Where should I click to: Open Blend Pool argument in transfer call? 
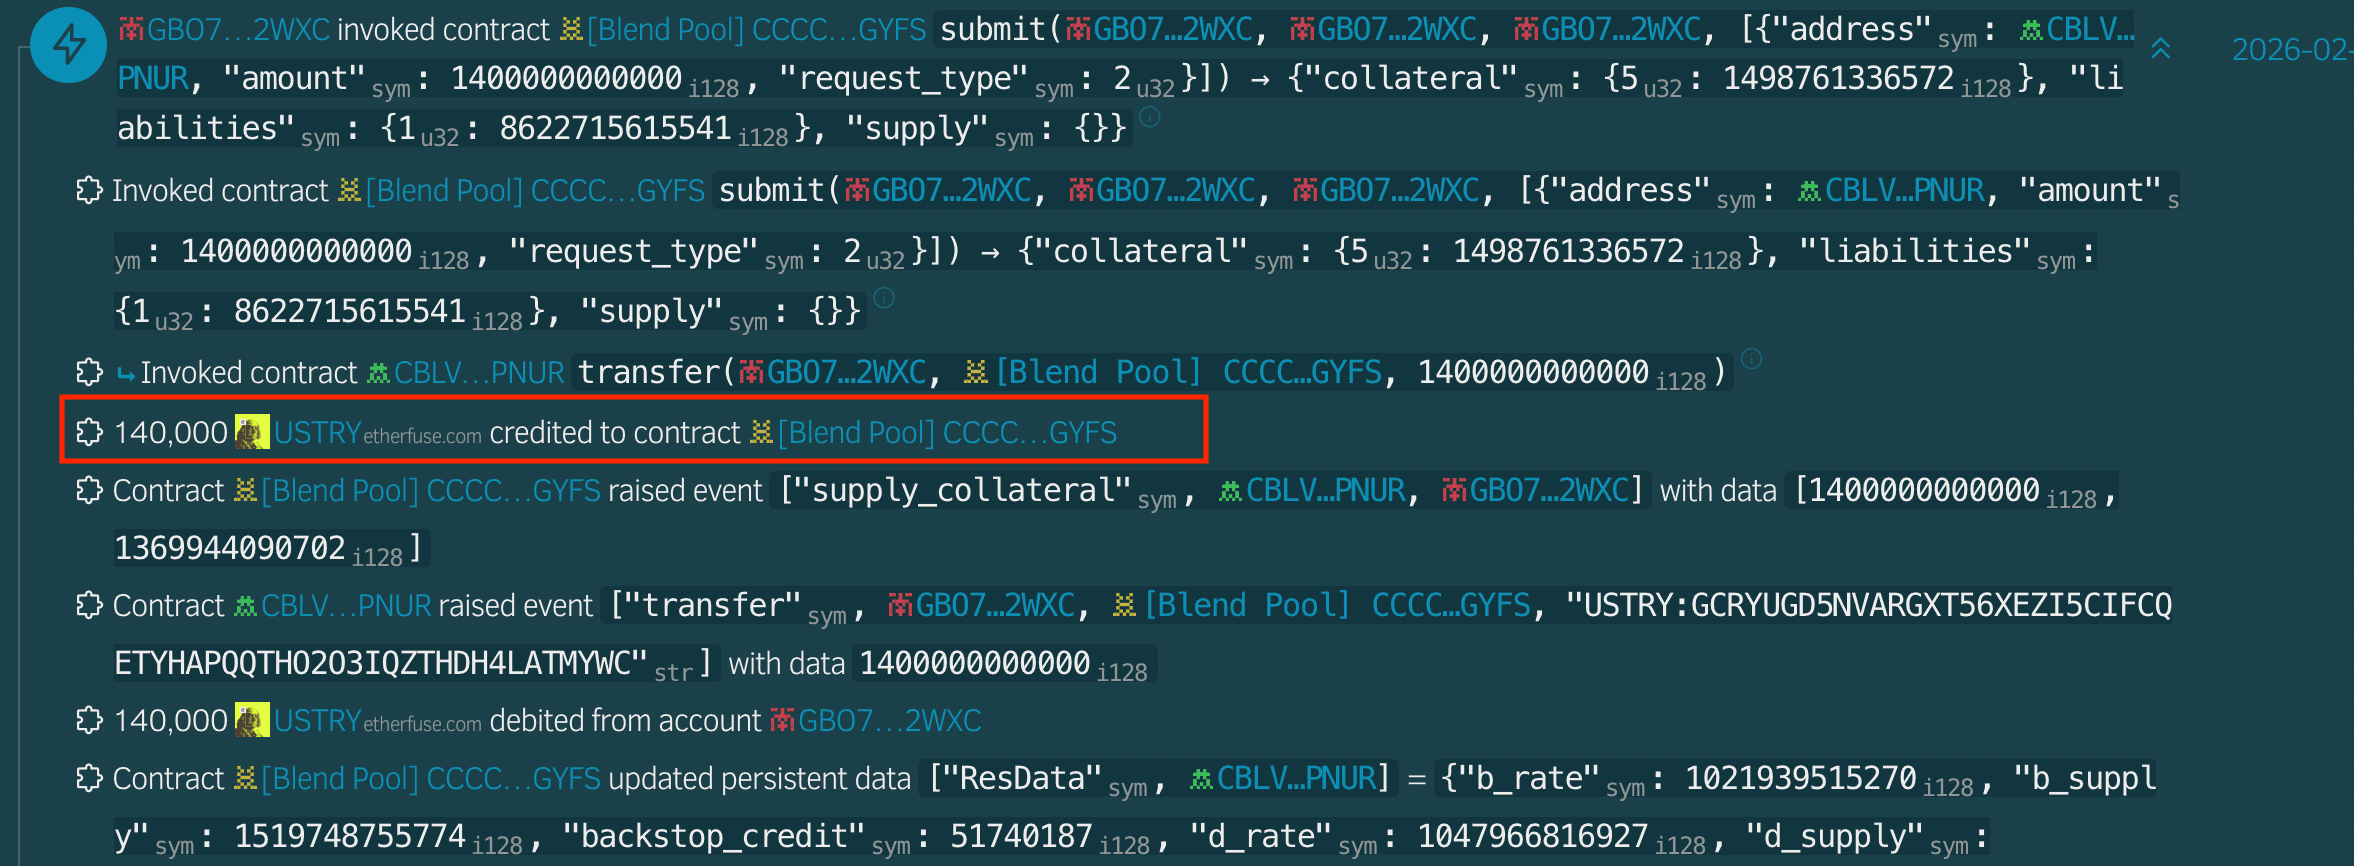[1172, 372]
